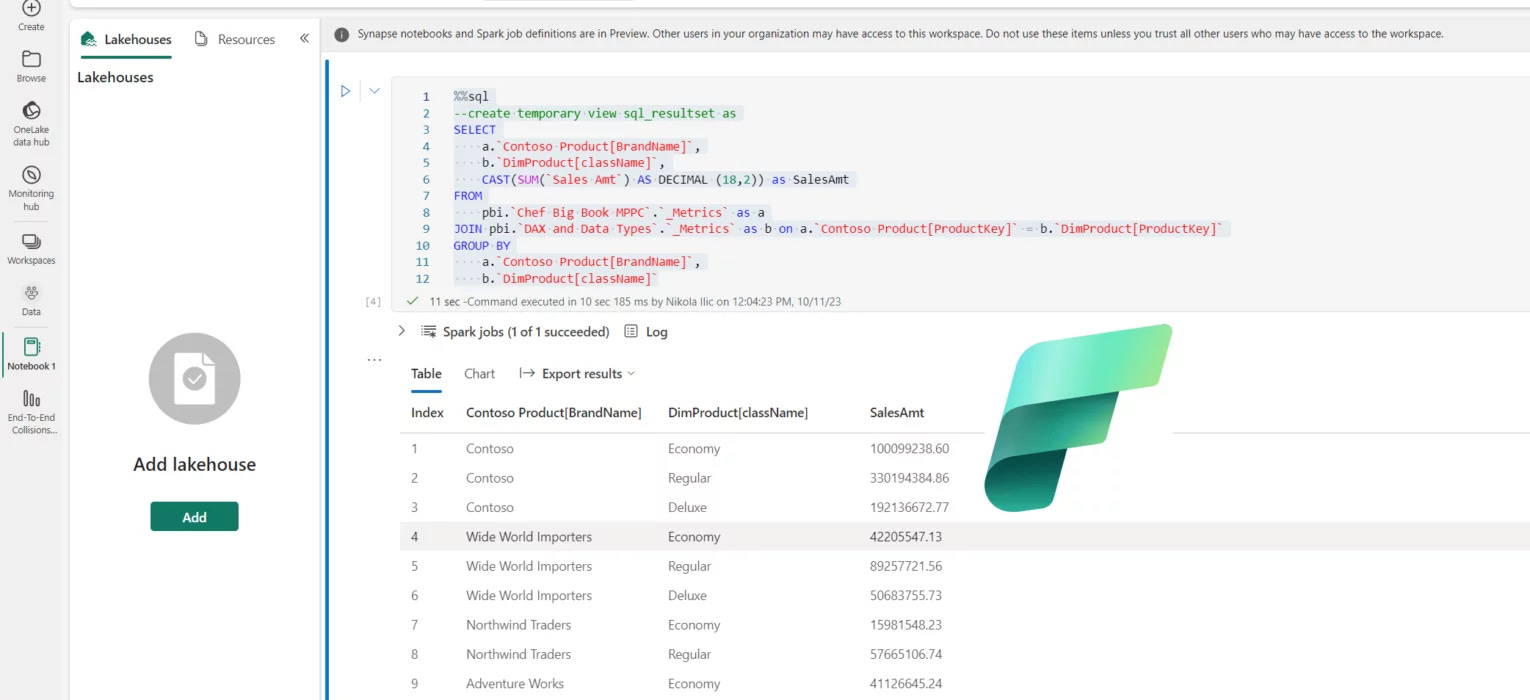This screenshot has height=700, width=1530.
Task: Click the %%sql magic line in the editor
Action: (x=471, y=97)
